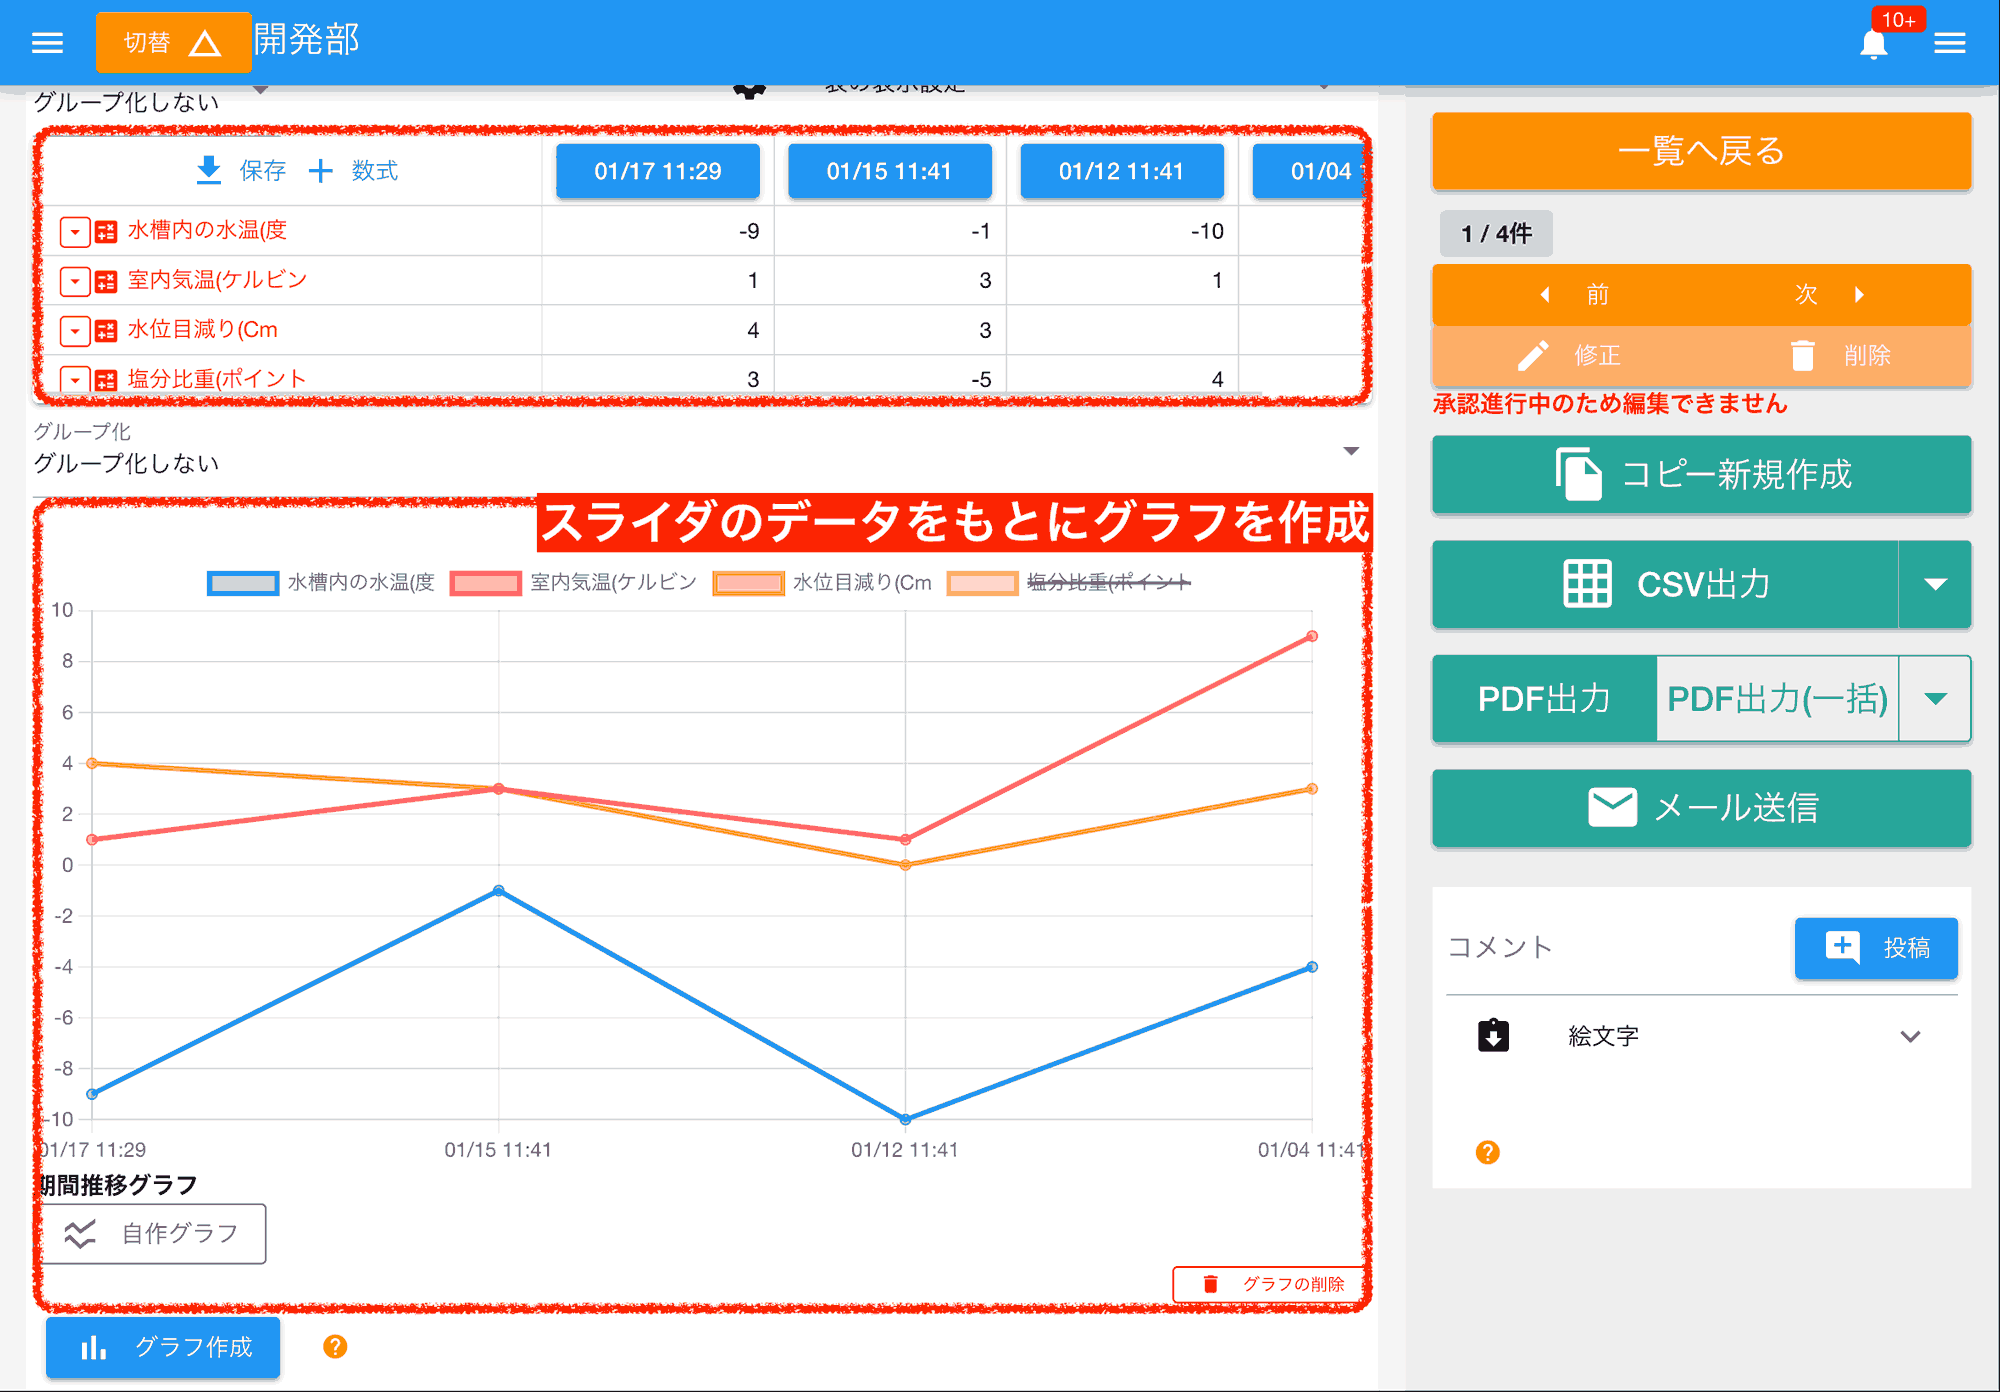Click the 一覧へ戻る button
Image resolution: width=2000 pixels, height=1392 pixels.
coord(1700,151)
